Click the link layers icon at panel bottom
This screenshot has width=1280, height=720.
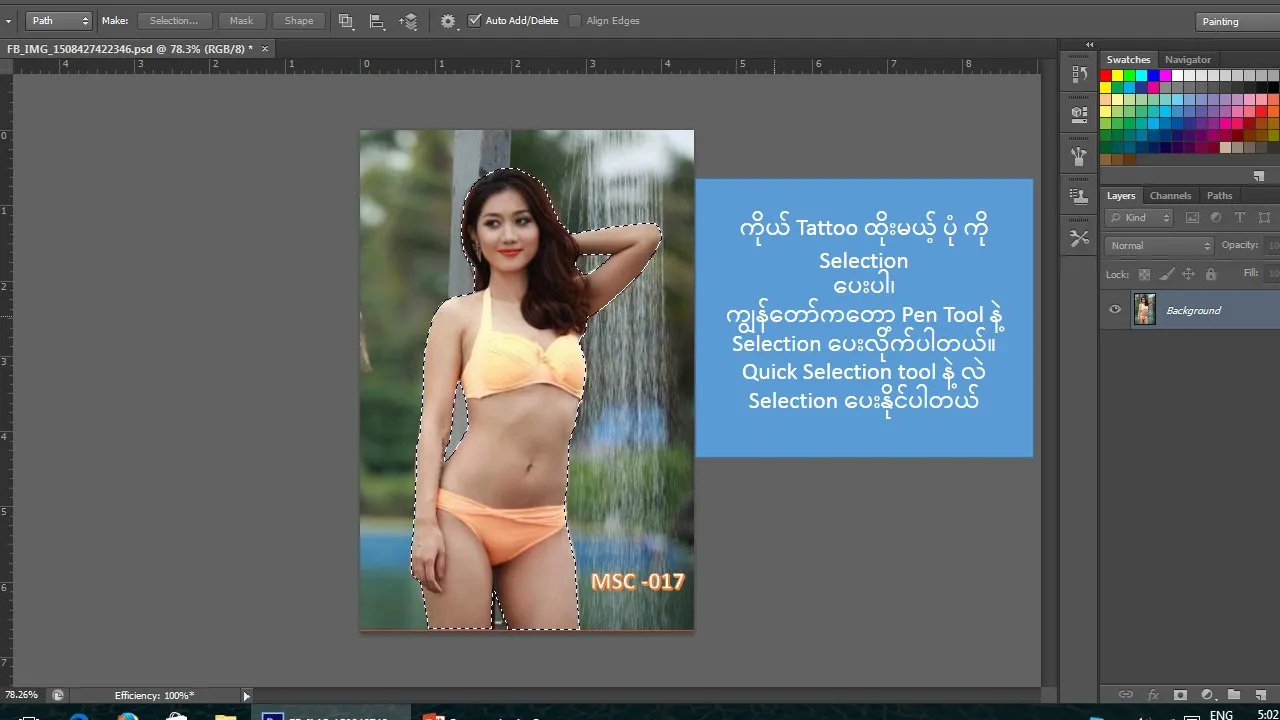(1126, 694)
